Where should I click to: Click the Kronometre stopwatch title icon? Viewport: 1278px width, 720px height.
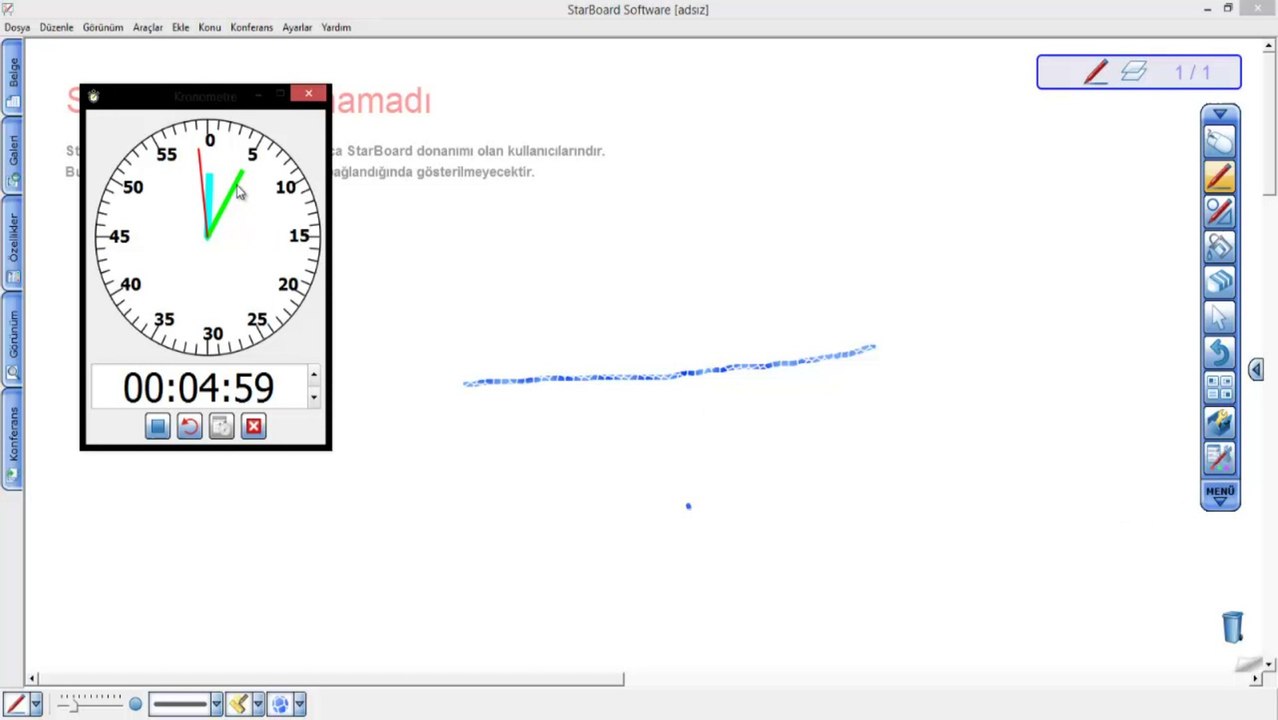93,96
